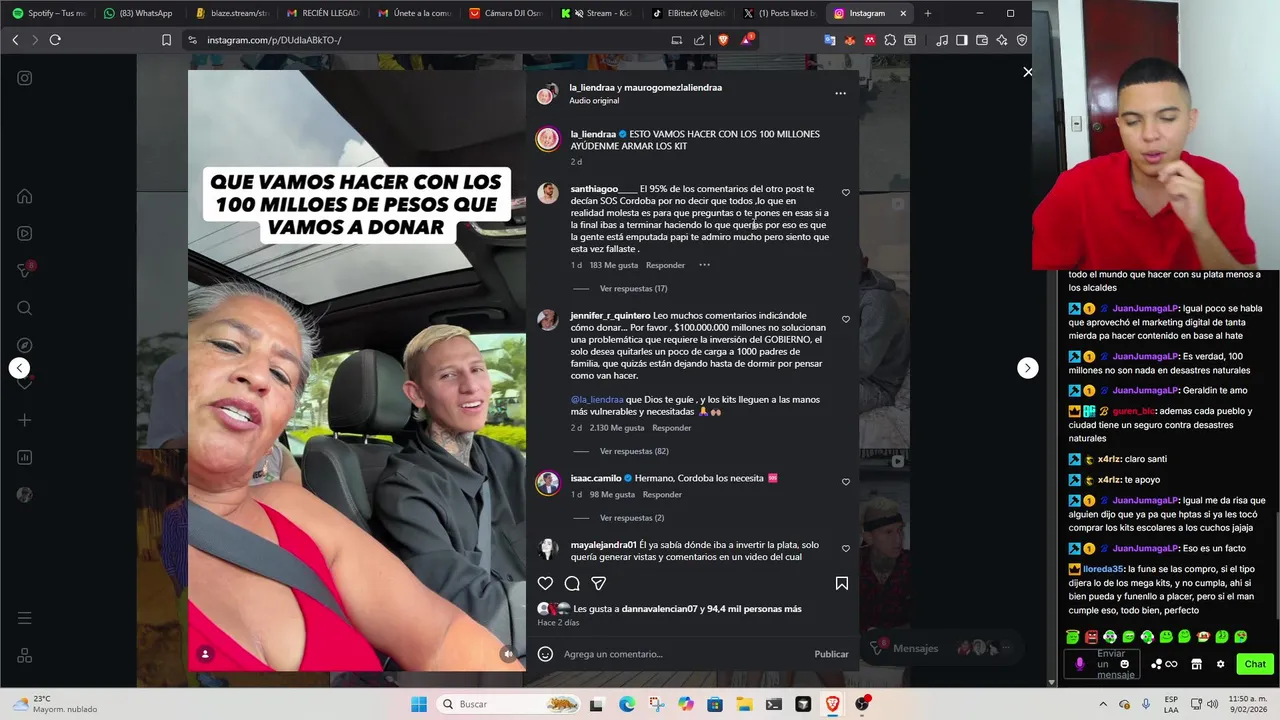Show tagged people icon on video
This screenshot has height=720, width=1280.
pyautogui.click(x=205, y=654)
